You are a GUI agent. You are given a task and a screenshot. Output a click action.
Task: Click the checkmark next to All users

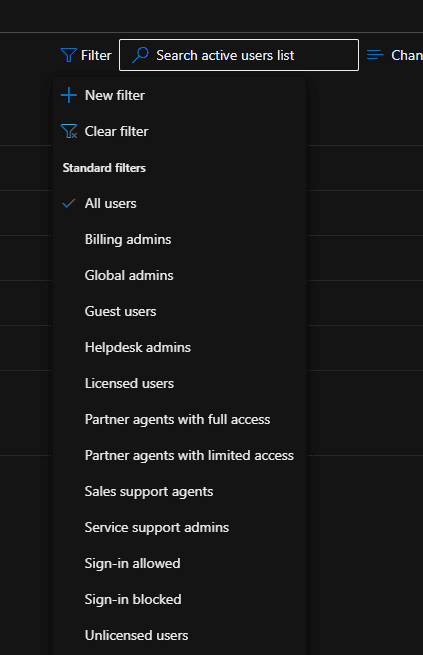(x=68, y=203)
